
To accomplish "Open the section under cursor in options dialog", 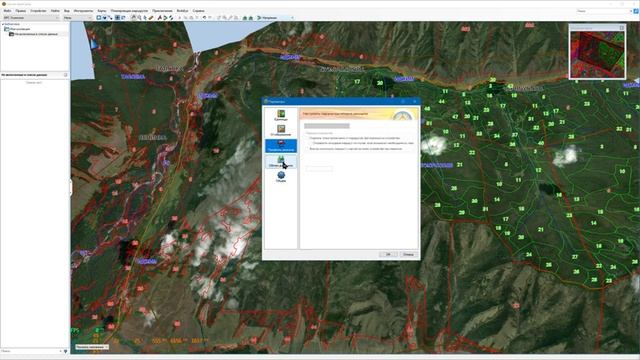I will 281,161.
